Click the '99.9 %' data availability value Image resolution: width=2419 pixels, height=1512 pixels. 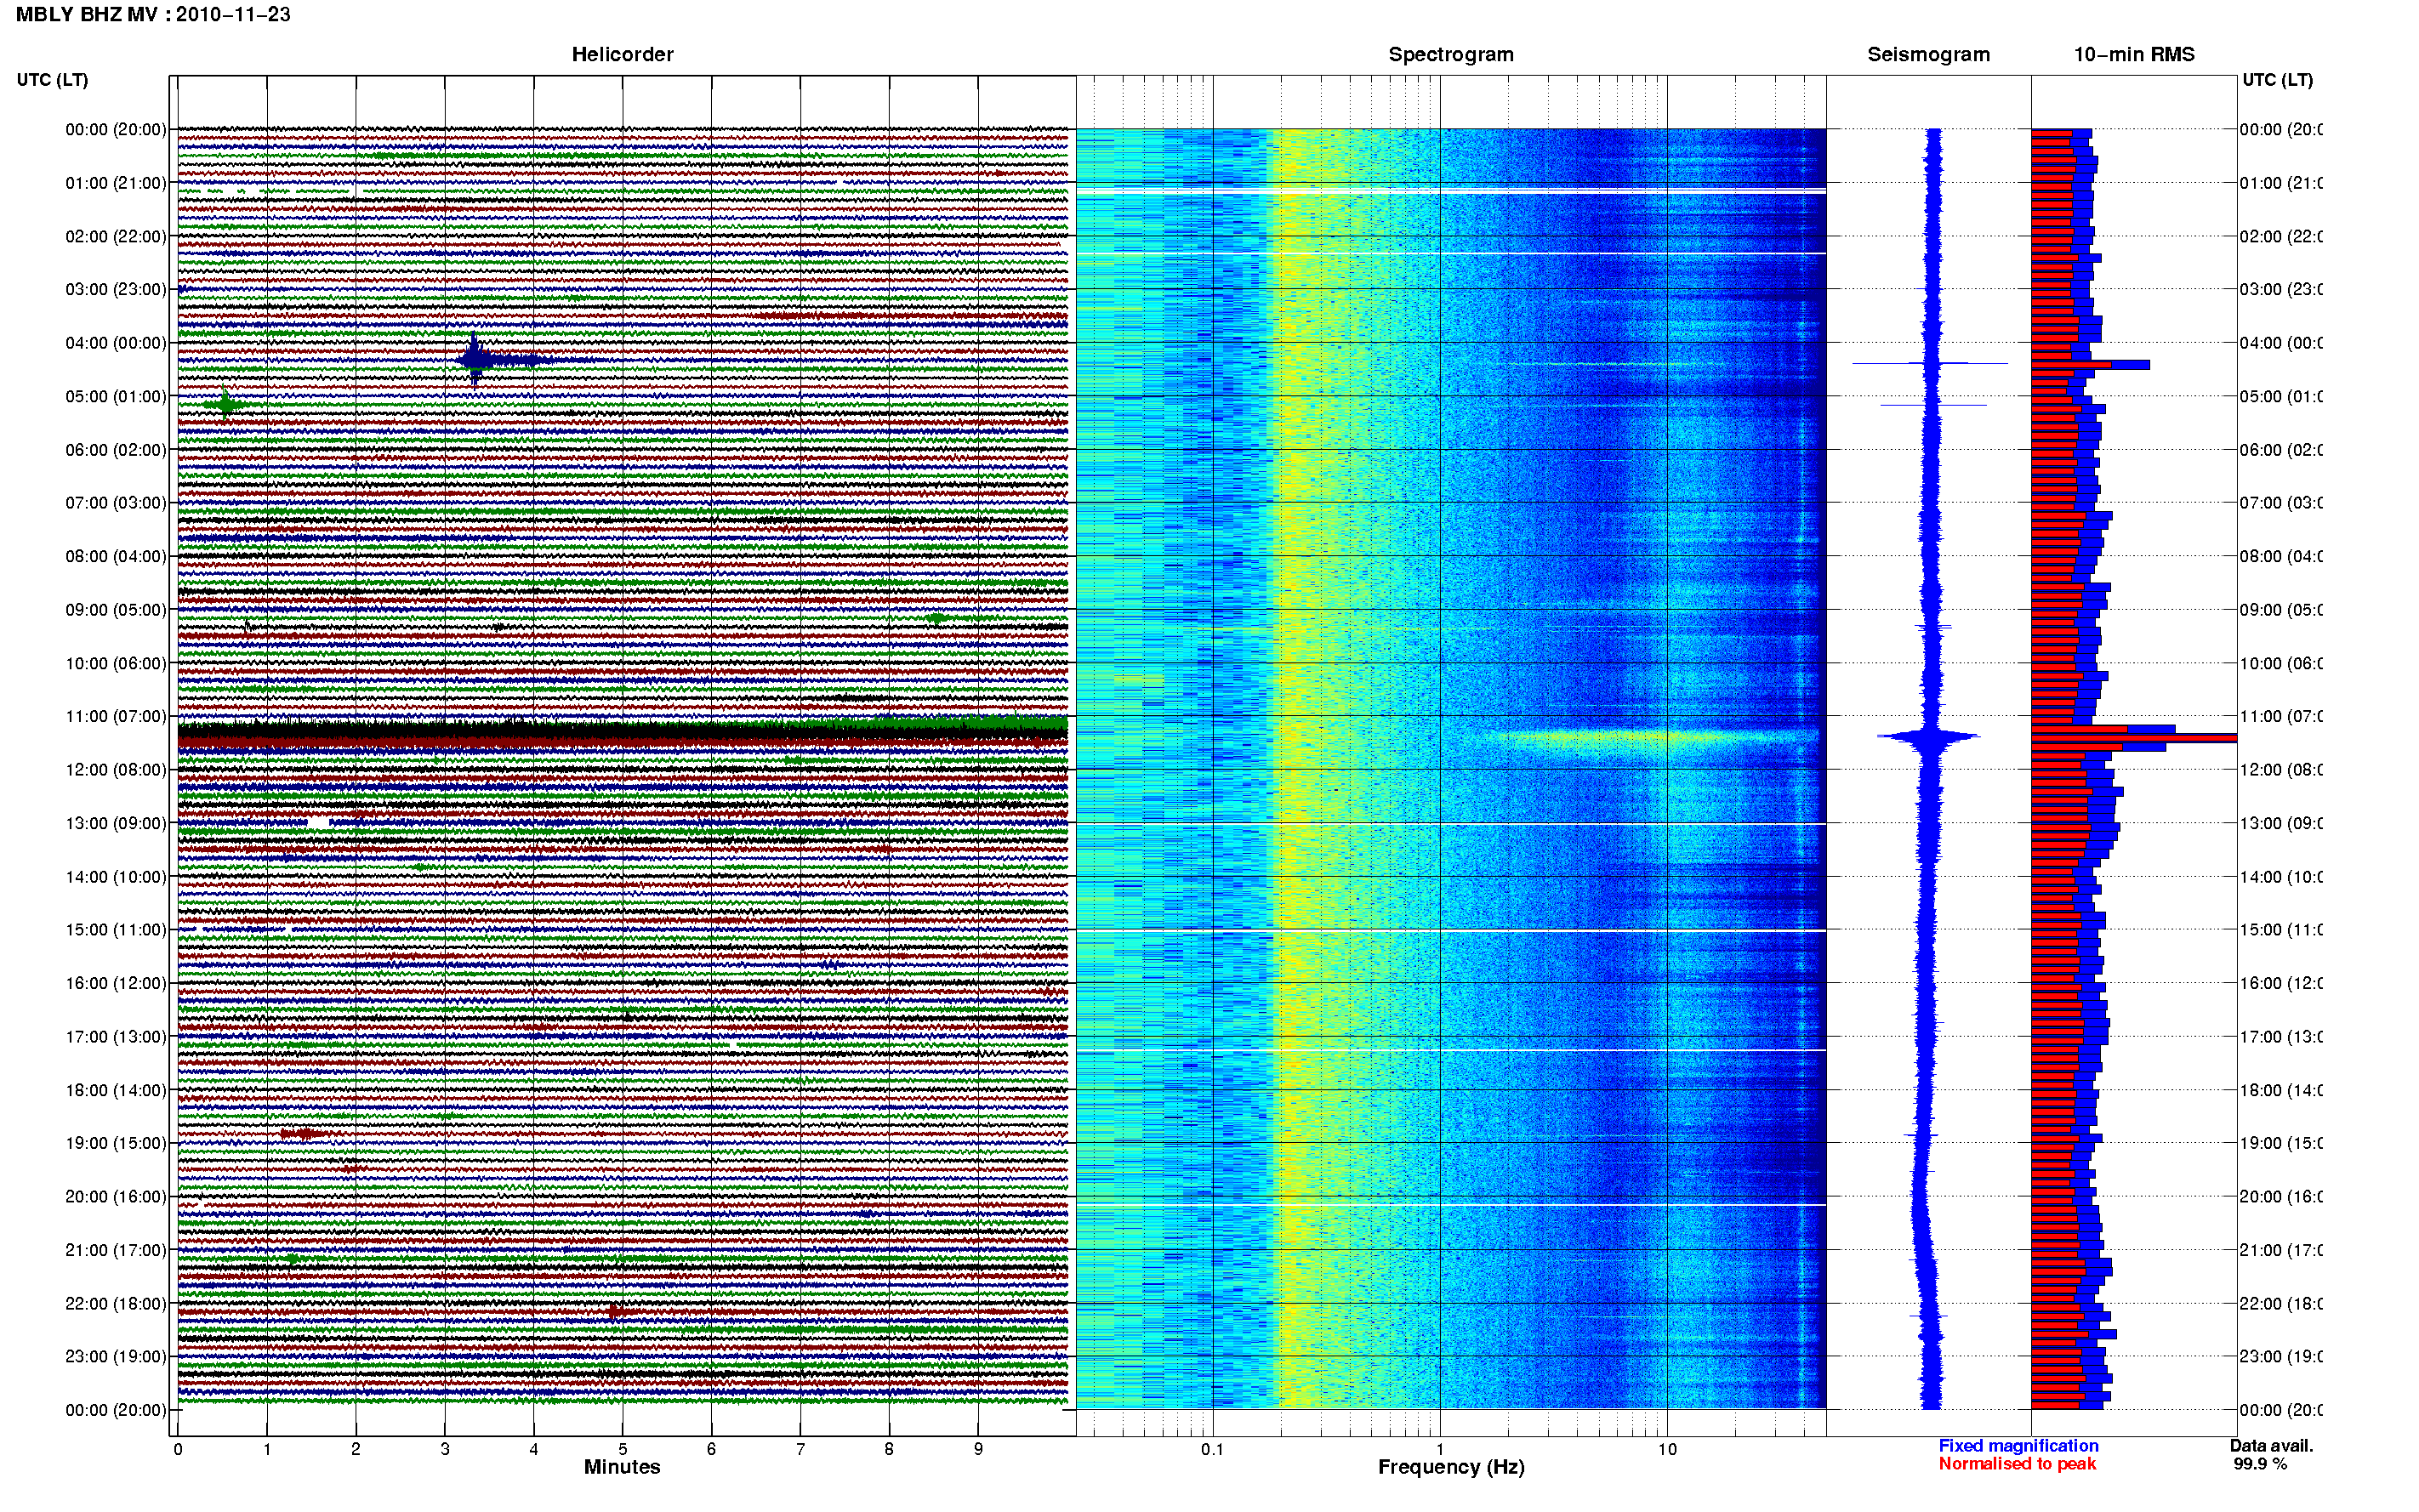click(x=2260, y=1463)
